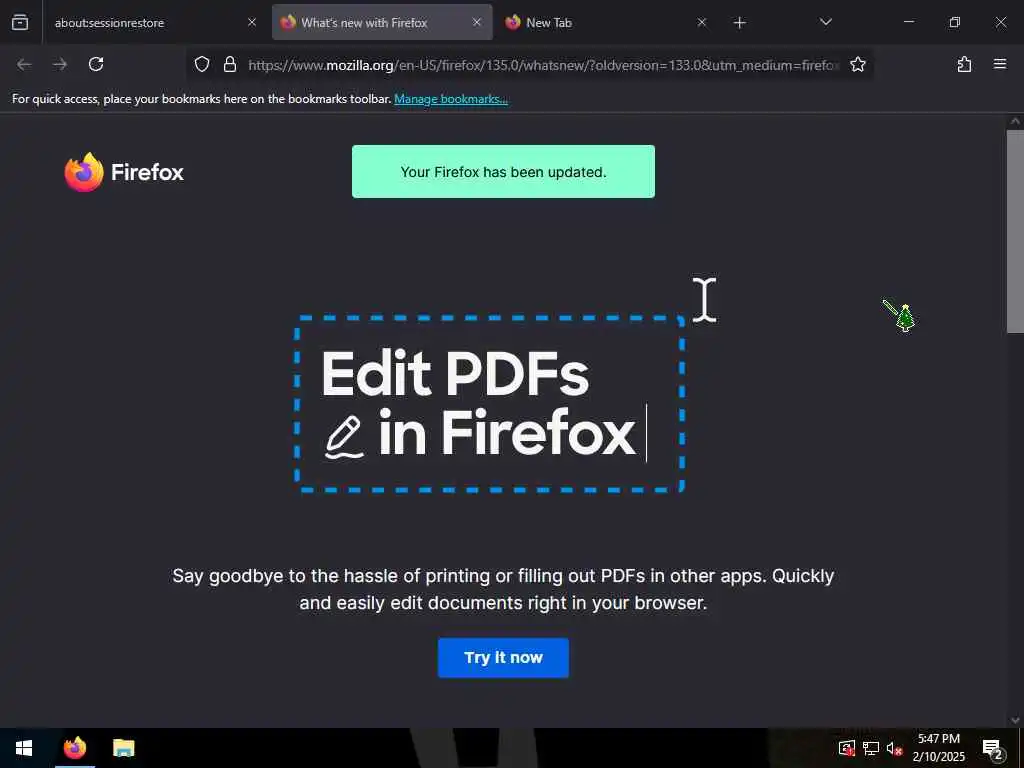Click the pencil signature icon in the headline
Image resolution: width=1024 pixels, height=768 pixels.
[344, 436]
